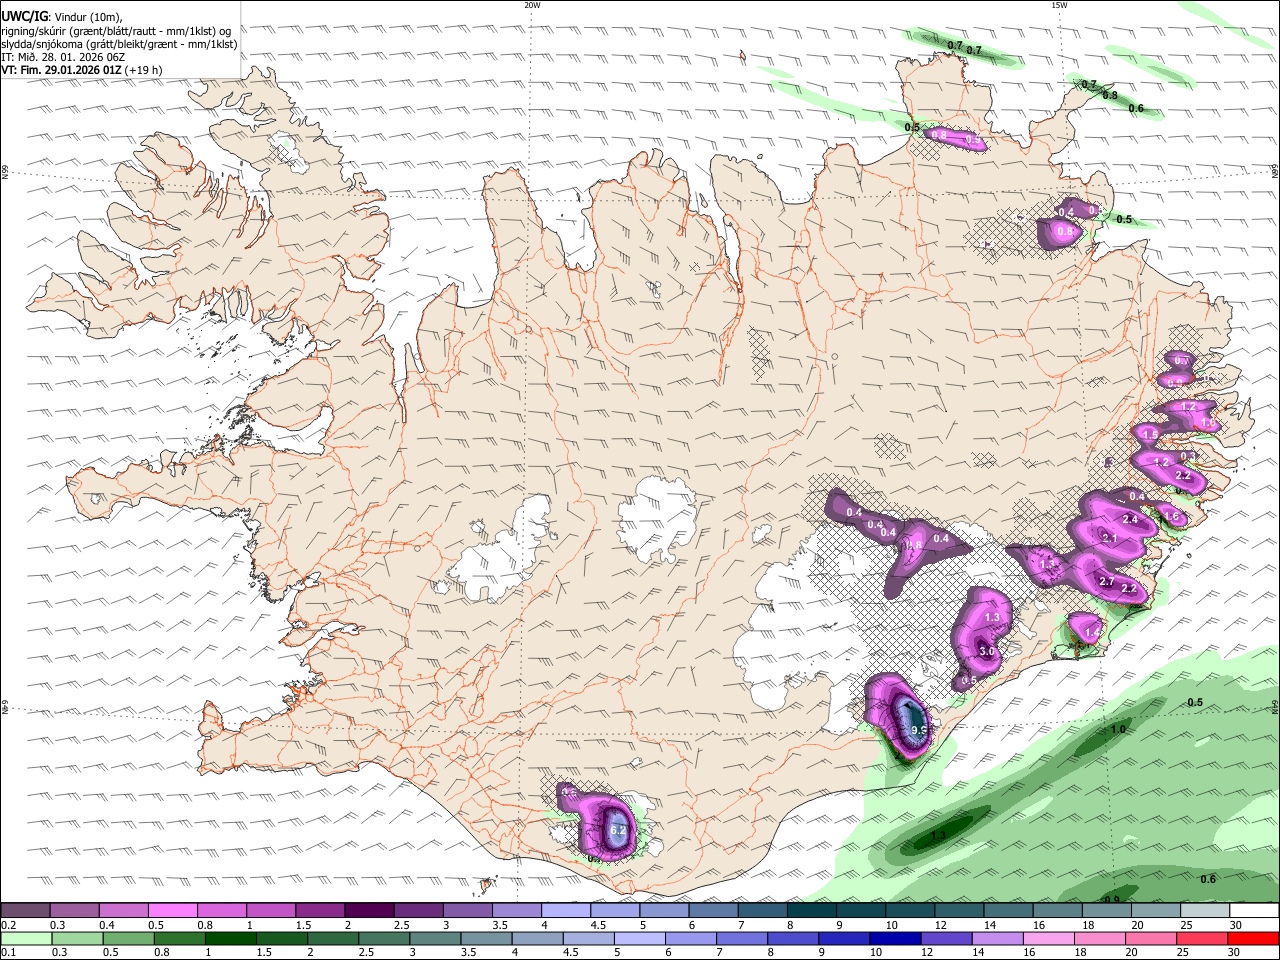1280x960 pixels.
Task: Click the (+19 h) forecast offset text
Action: tap(144, 70)
